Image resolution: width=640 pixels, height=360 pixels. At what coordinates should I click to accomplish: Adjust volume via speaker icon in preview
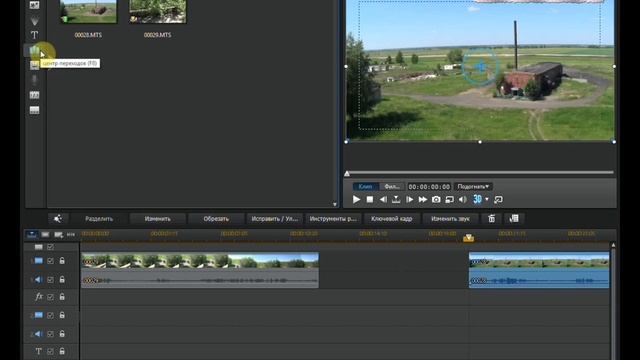pyautogui.click(x=462, y=200)
